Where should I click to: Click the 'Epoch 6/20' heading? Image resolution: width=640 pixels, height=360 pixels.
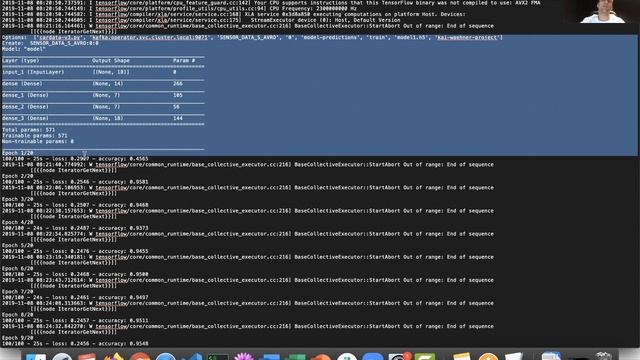coord(18,269)
